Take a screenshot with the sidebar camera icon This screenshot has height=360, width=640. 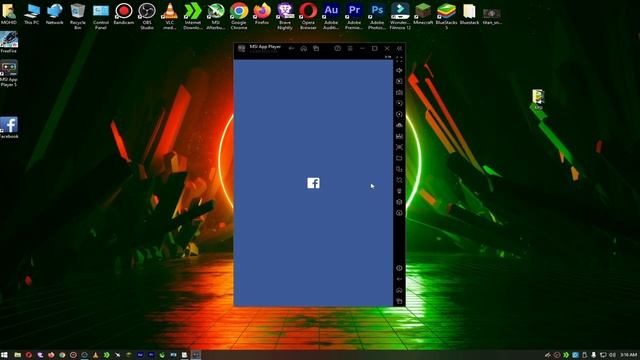point(399,92)
